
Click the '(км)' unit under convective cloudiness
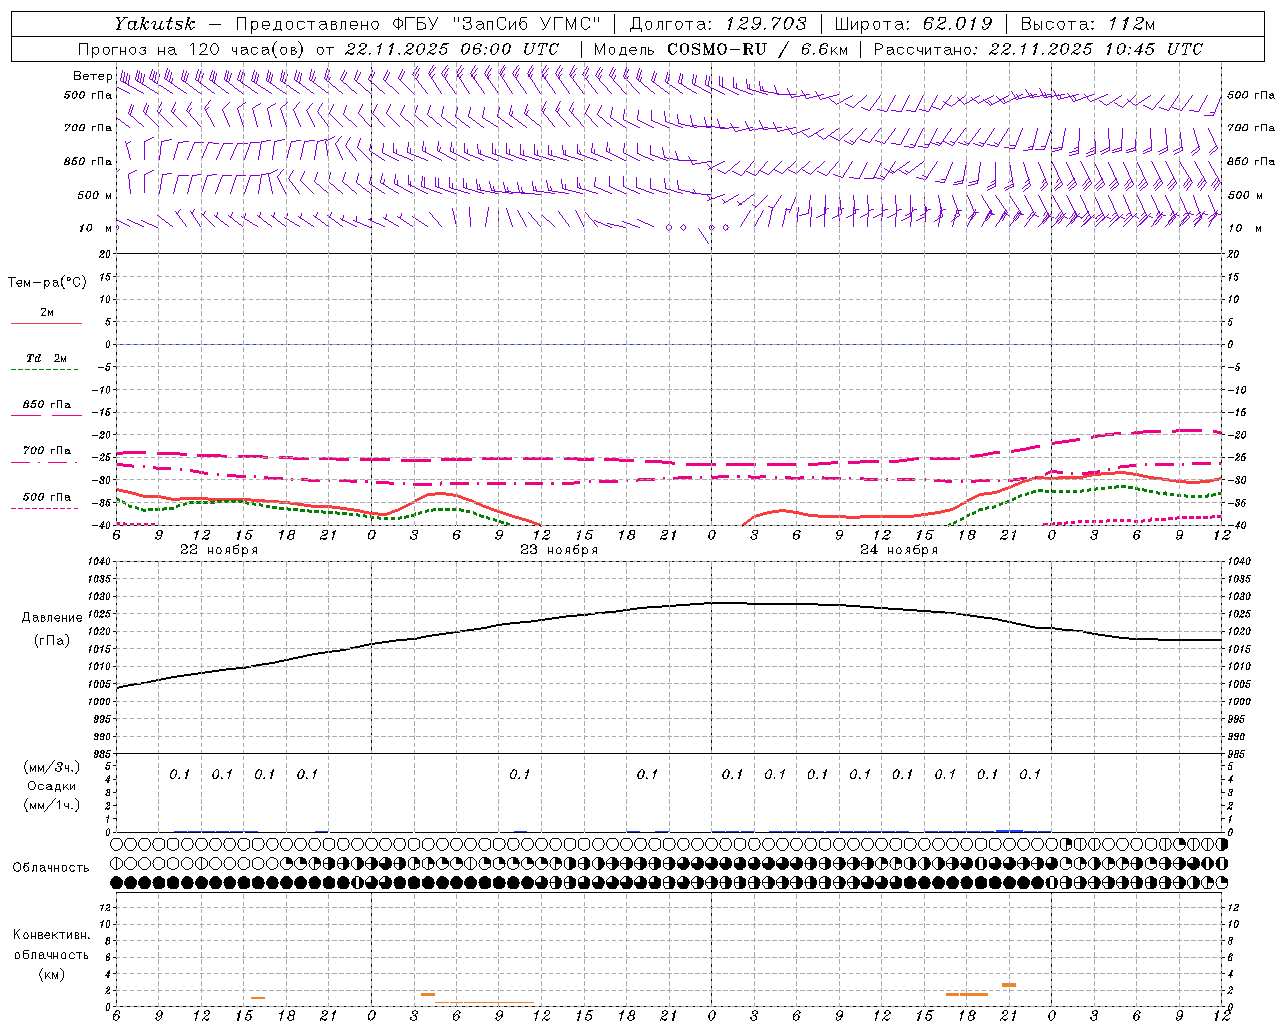[51, 974]
